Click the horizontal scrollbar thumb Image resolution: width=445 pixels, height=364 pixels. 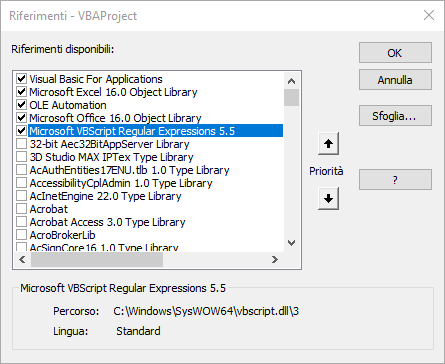(97, 259)
